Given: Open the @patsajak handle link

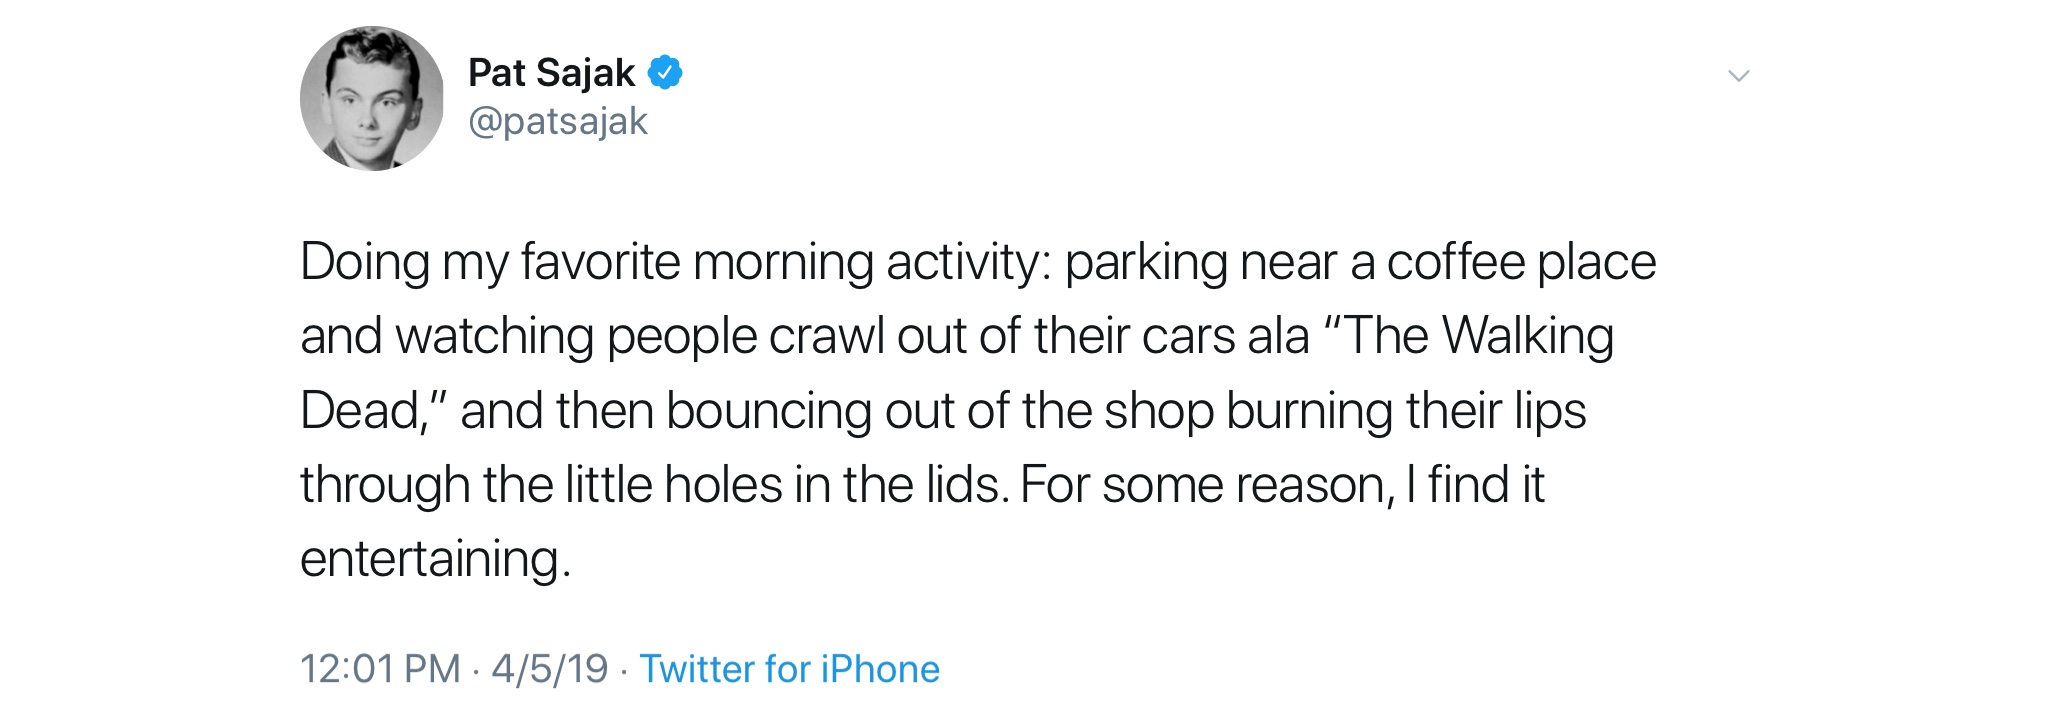Looking at the screenshot, I should (x=558, y=121).
